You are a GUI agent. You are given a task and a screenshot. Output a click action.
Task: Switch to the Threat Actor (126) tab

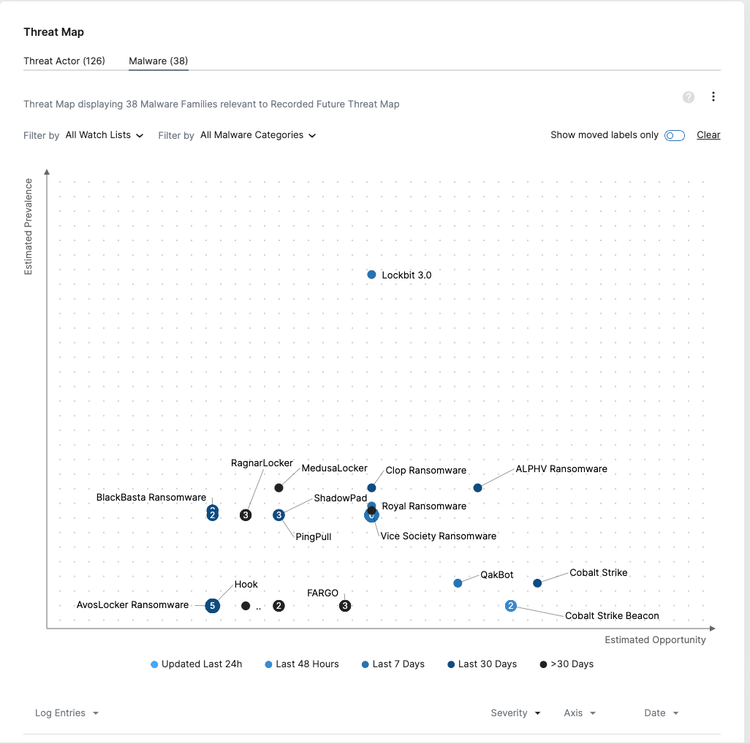[64, 61]
